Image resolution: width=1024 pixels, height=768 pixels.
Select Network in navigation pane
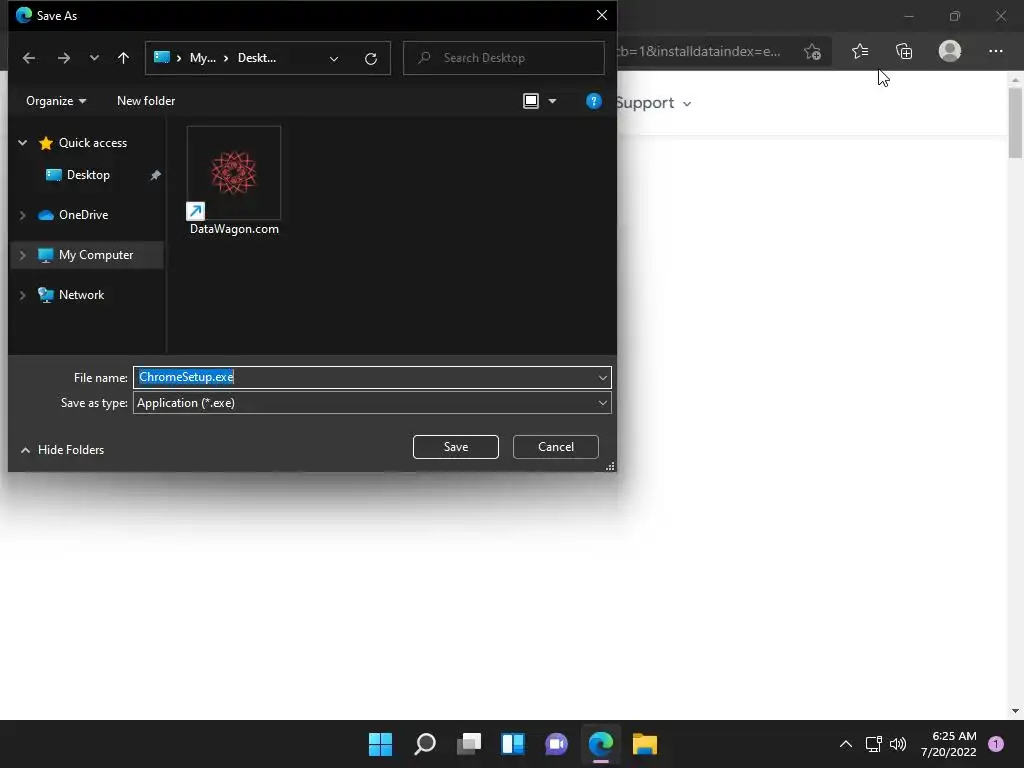[82, 295]
